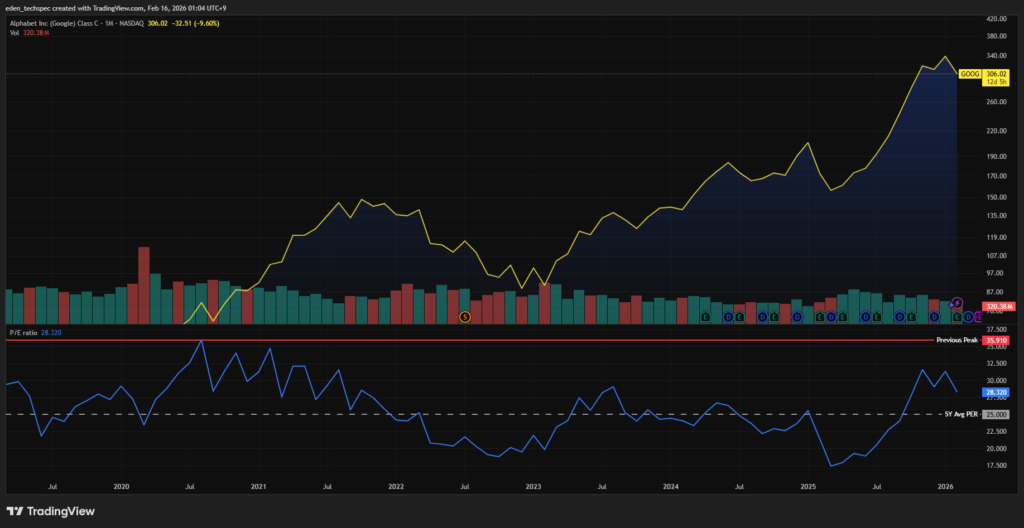The width and height of the screenshot is (1024, 528).
Task: Click the 170.00 price axis value
Action: point(997,176)
